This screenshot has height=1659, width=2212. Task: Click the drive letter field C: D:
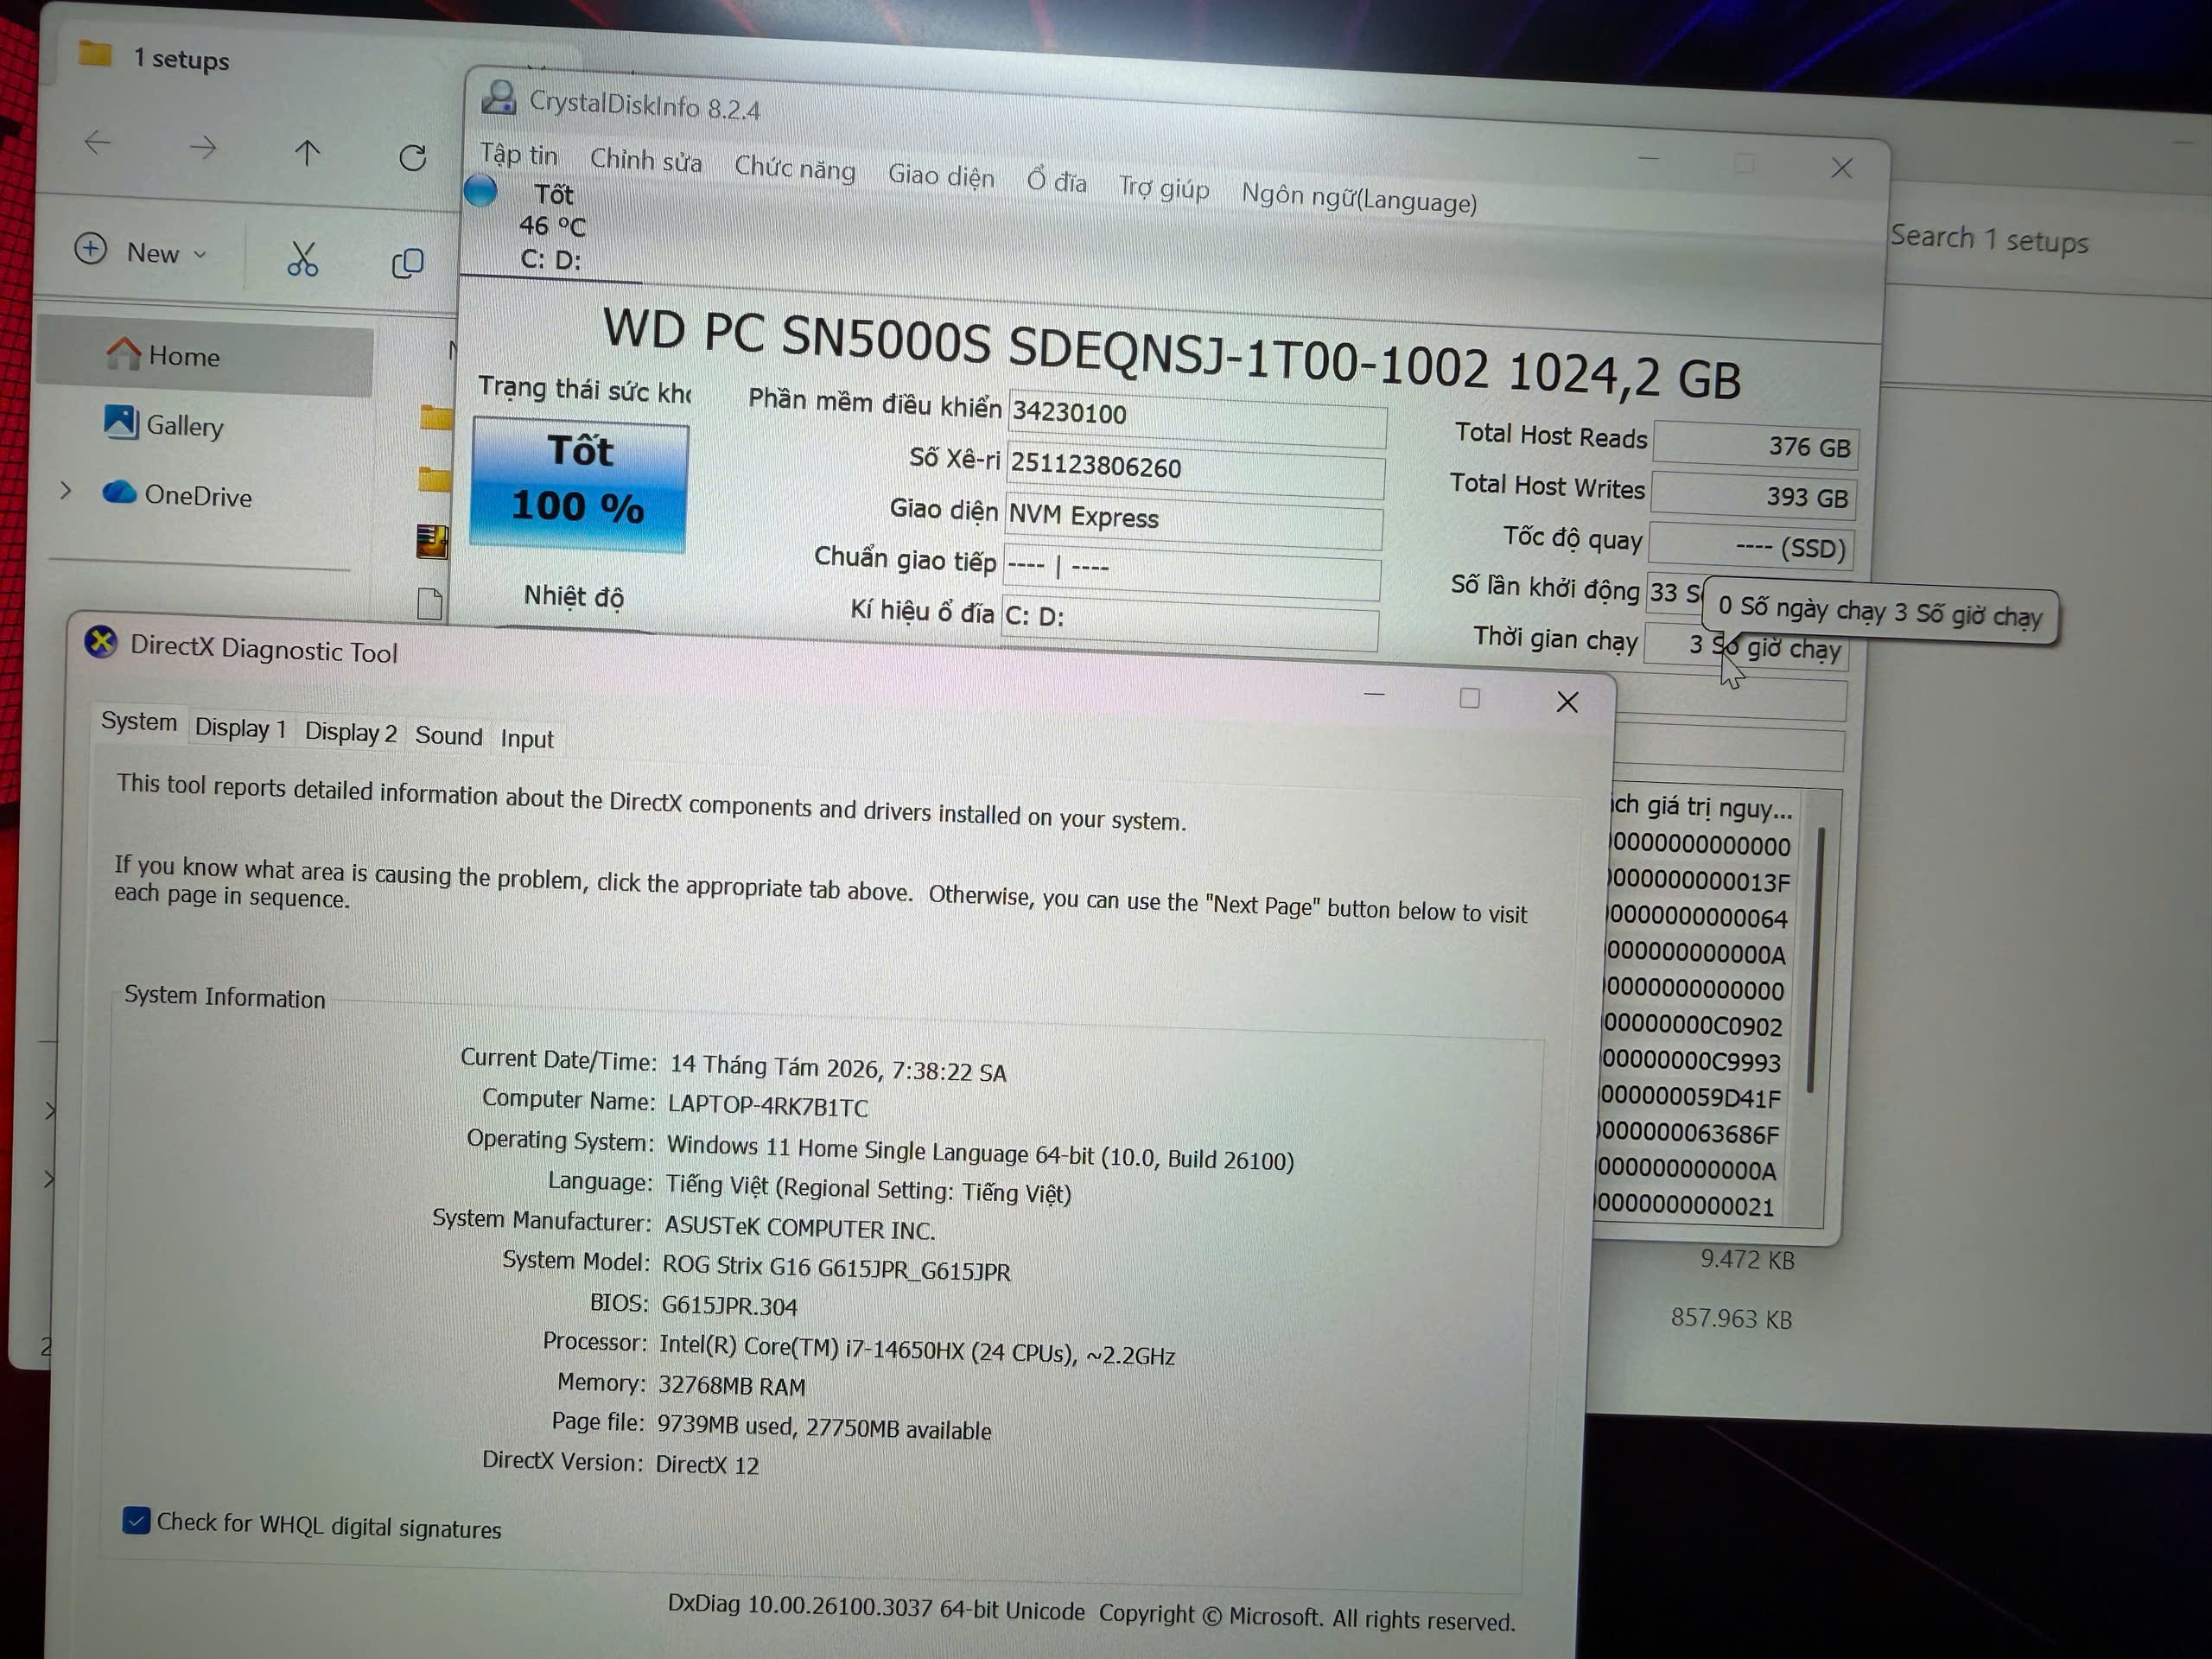pyautogui.click(x=1189, y=623)
